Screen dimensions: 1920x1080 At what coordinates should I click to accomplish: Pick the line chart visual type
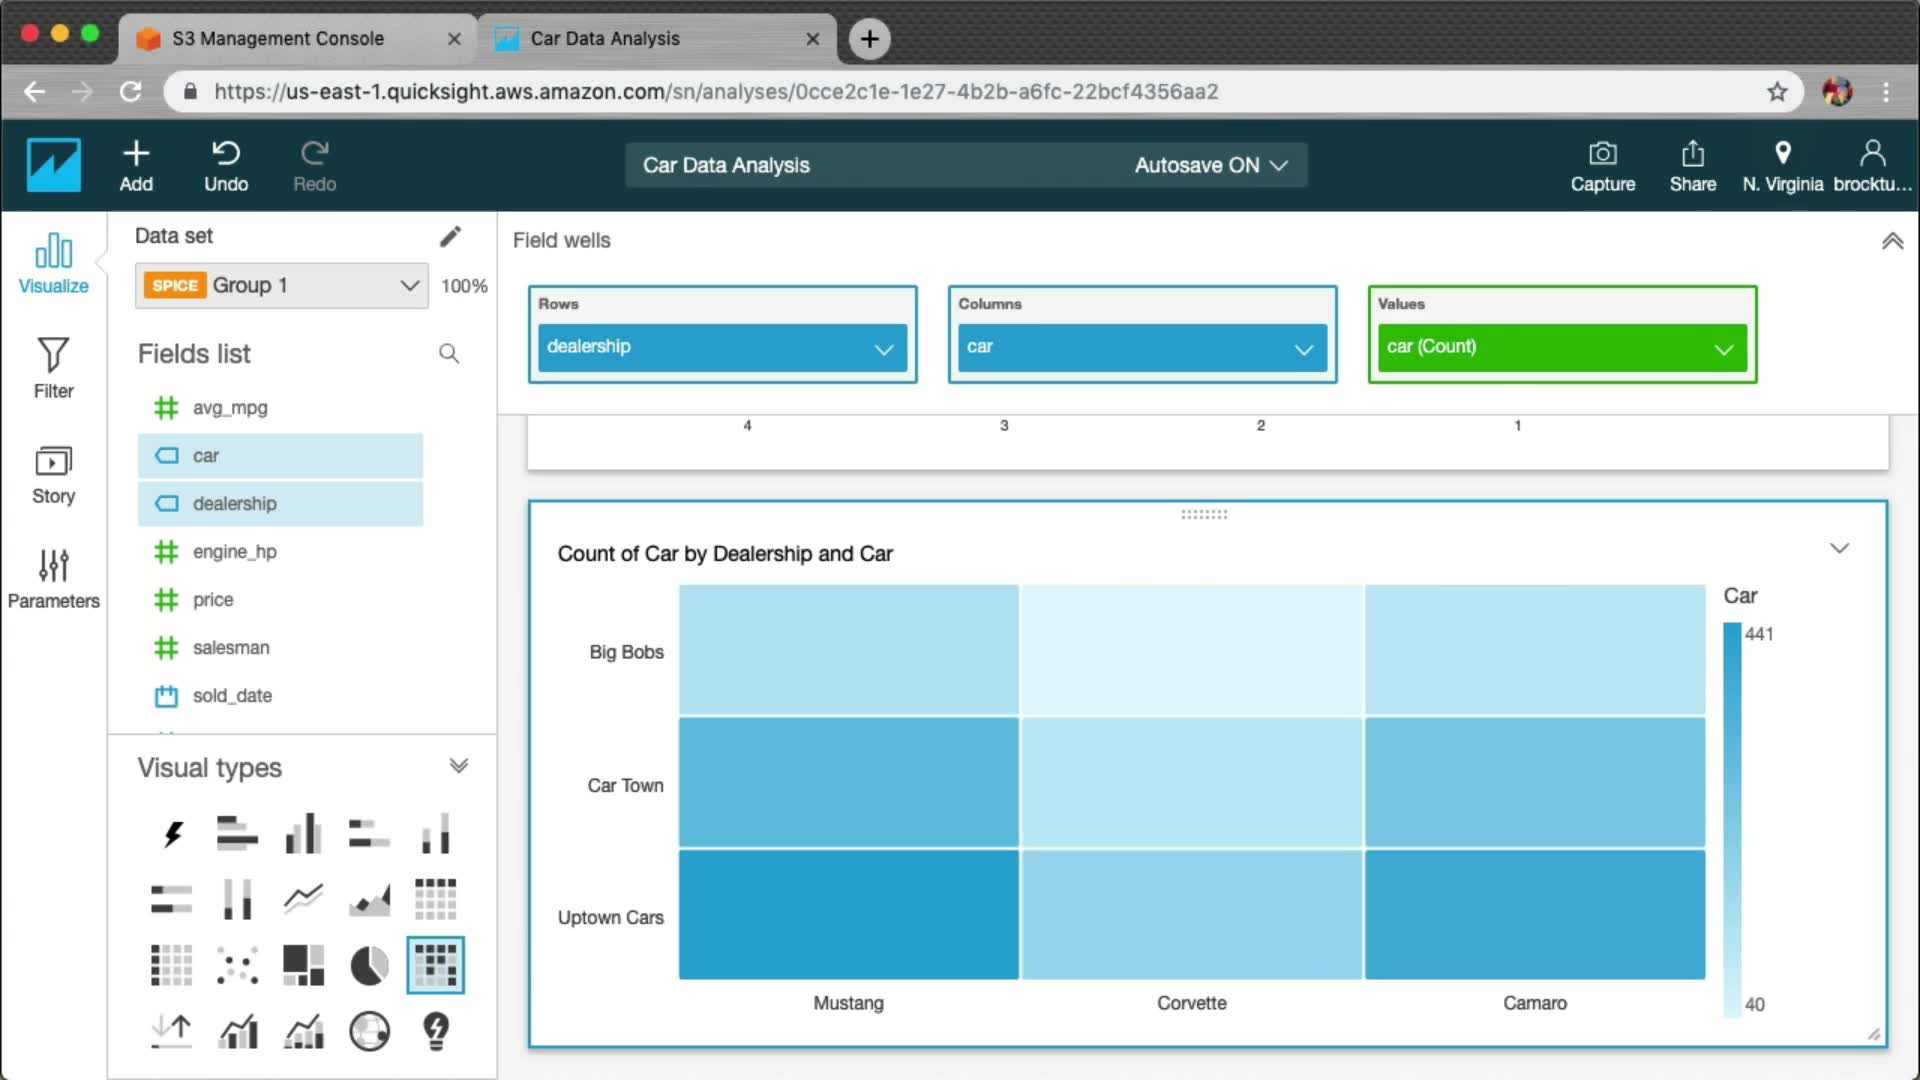[x=303, y=899]
